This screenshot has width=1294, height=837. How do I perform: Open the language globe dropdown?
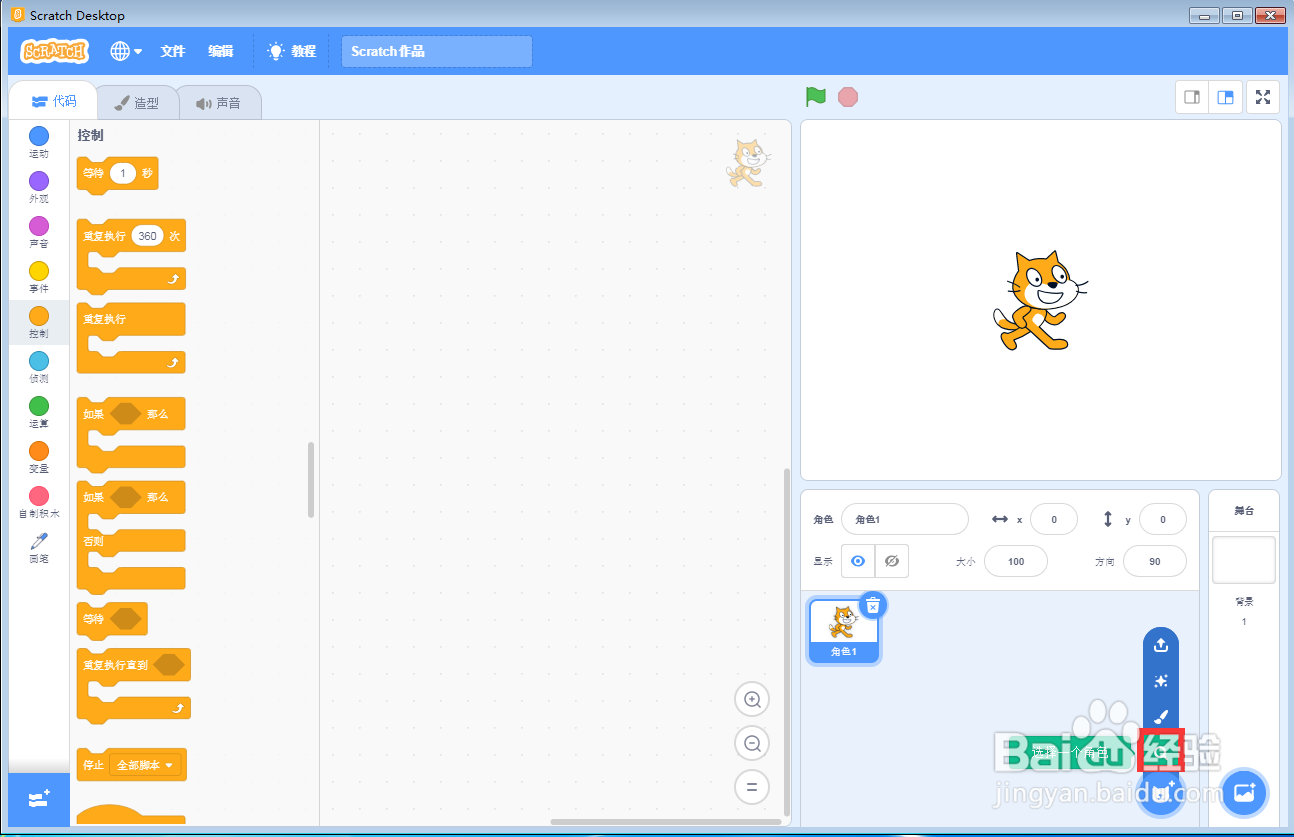126,51
